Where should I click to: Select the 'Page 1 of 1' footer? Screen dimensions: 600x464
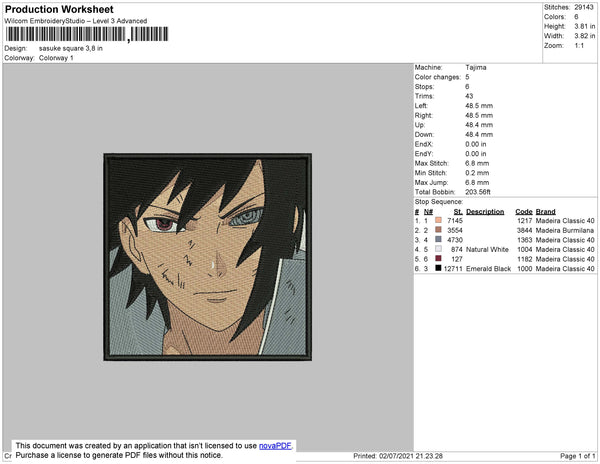point(577,456)
